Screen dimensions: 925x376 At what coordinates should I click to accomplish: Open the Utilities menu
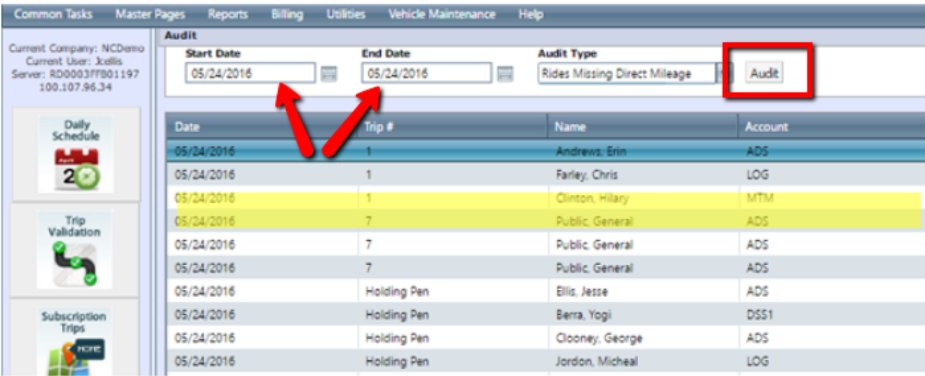(x=346, y=14)
